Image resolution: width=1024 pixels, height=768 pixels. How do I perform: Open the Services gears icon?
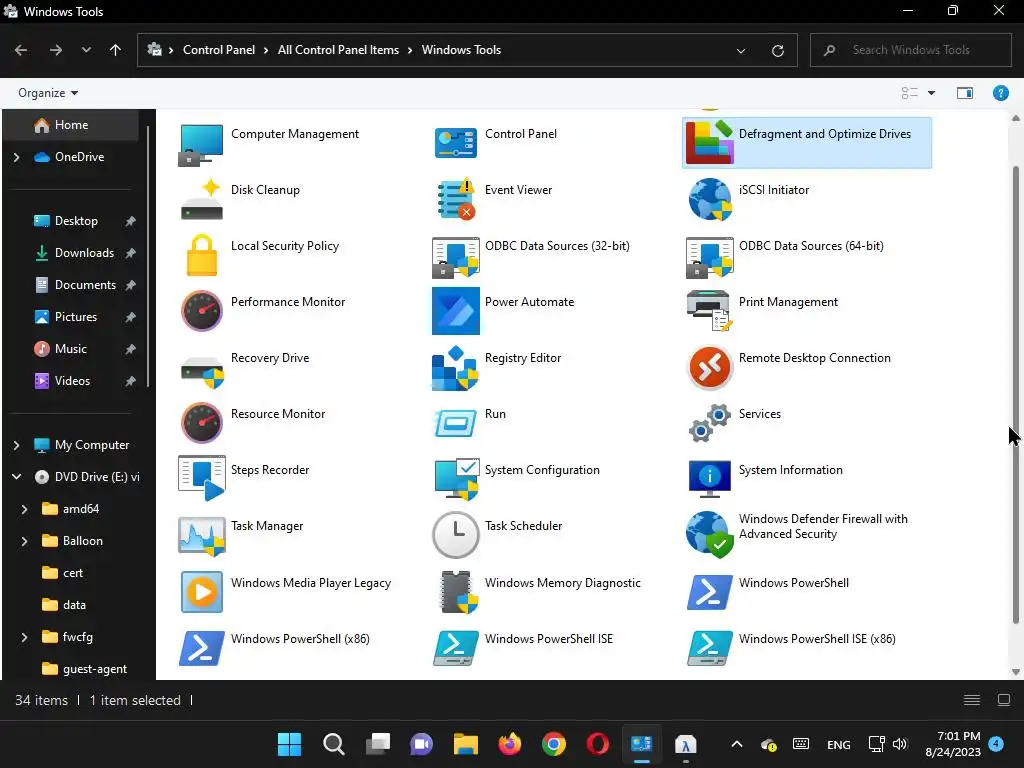[x=709, y=423]
